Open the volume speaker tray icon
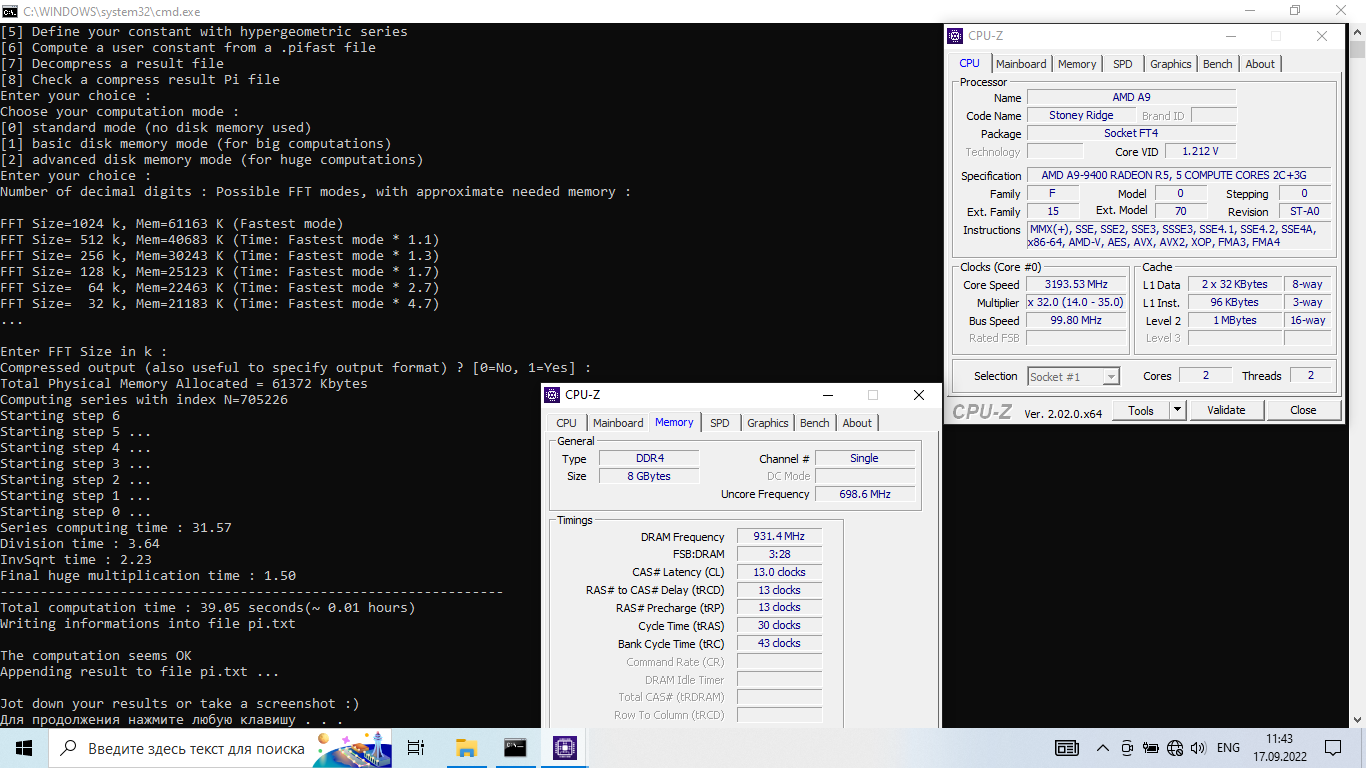 (1197, 748)
